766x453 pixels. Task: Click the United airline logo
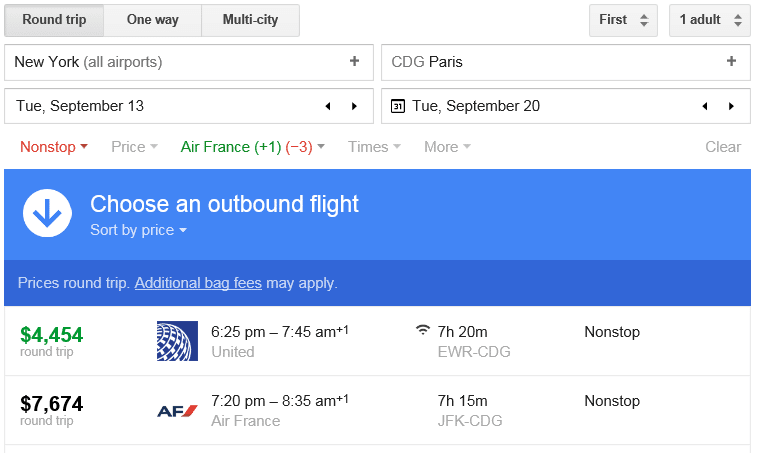[178, 341]
